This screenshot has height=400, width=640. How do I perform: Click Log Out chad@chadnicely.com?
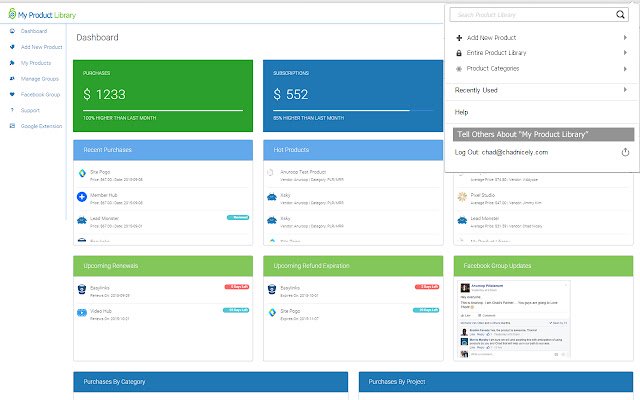[501, 152]
